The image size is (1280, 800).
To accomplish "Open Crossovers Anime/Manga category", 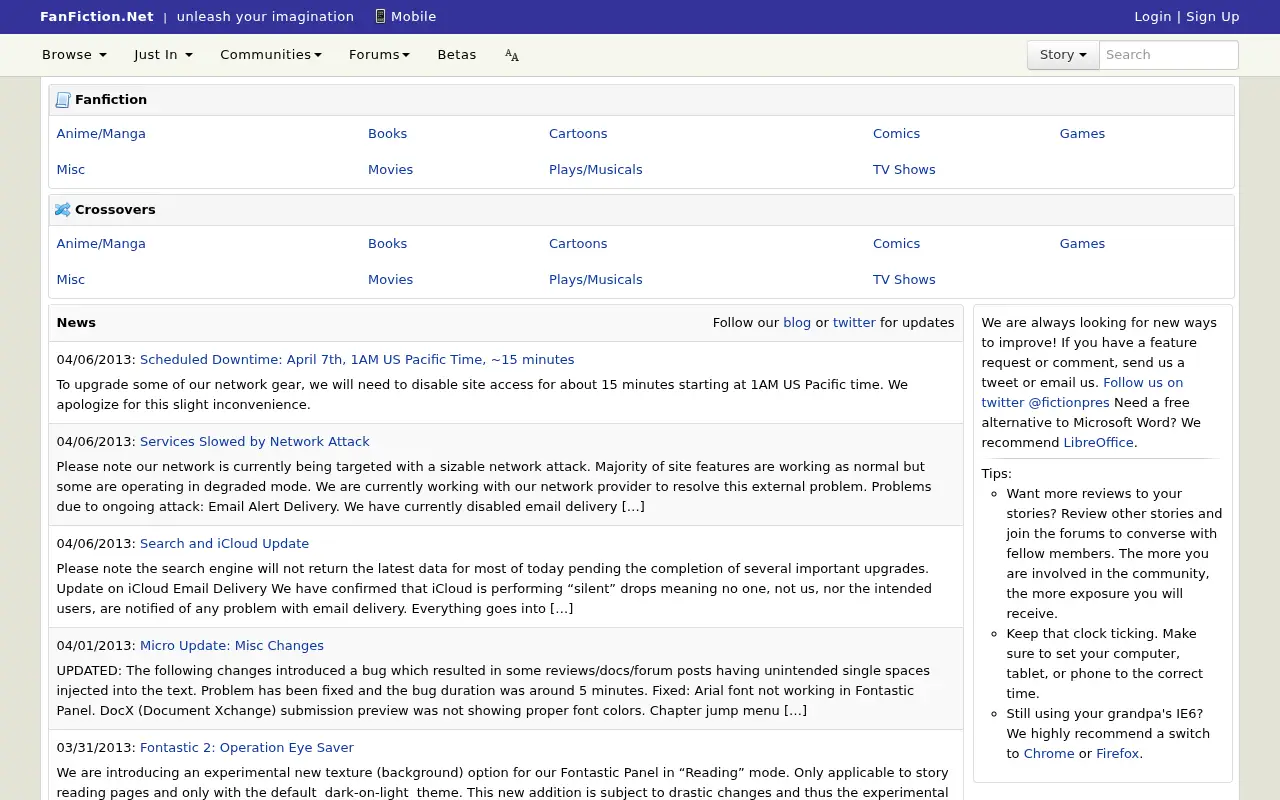I will click(101, 244).
